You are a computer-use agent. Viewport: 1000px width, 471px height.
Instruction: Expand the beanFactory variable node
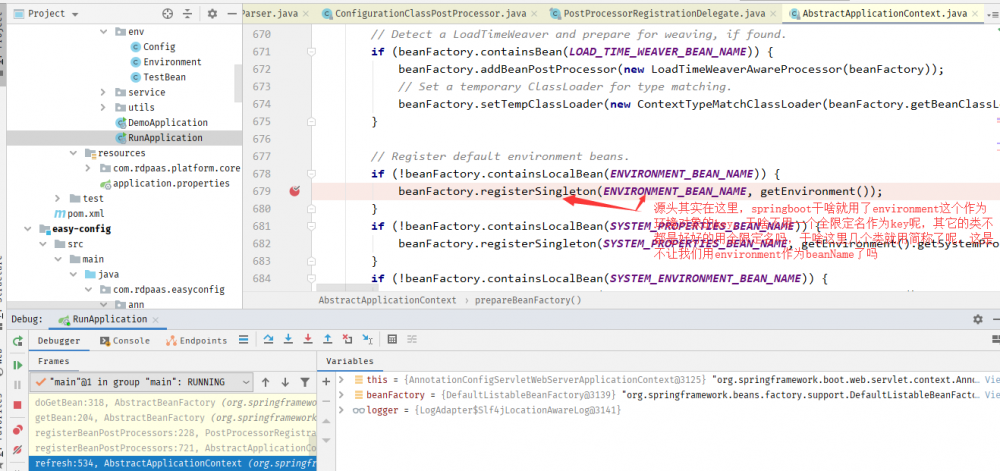342,395
